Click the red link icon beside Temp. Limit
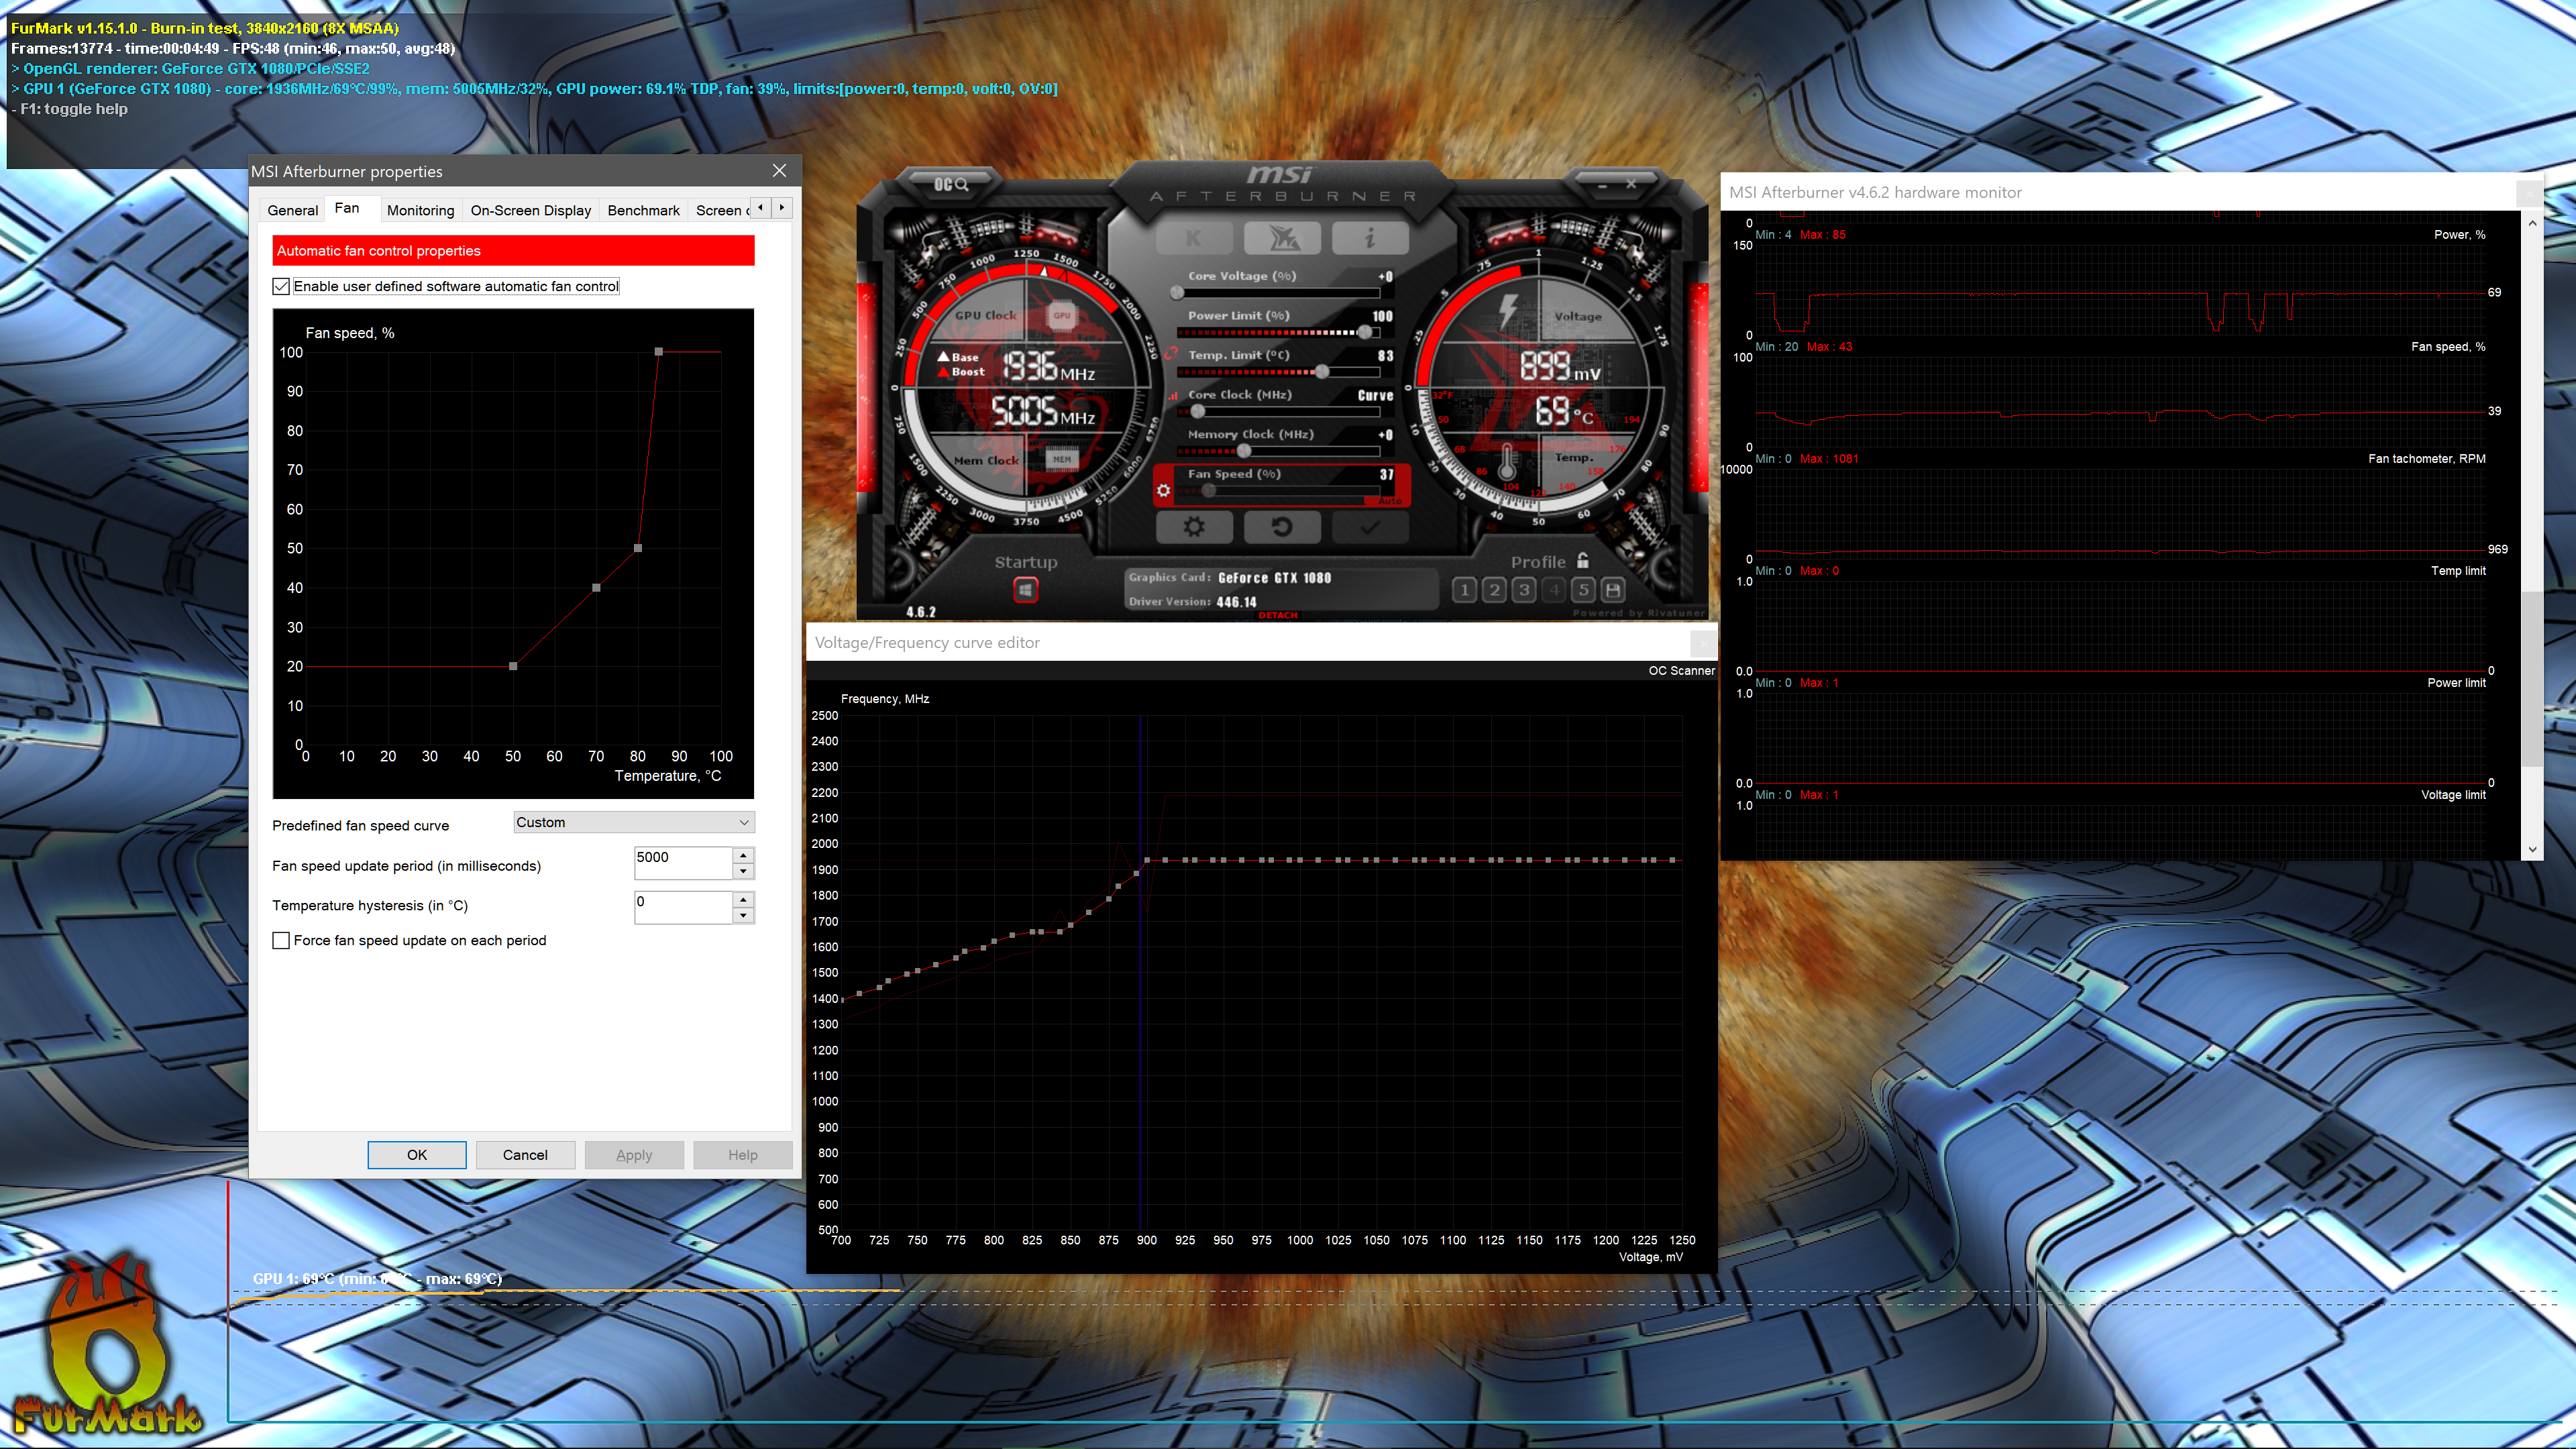2576x1449 pixels. (1171, 354)
